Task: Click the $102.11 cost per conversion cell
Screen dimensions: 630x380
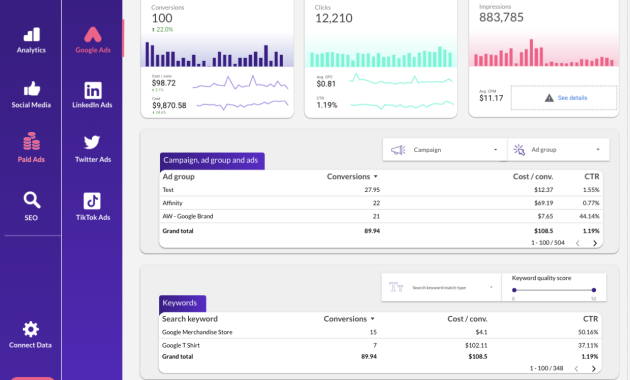Action: 476,345
